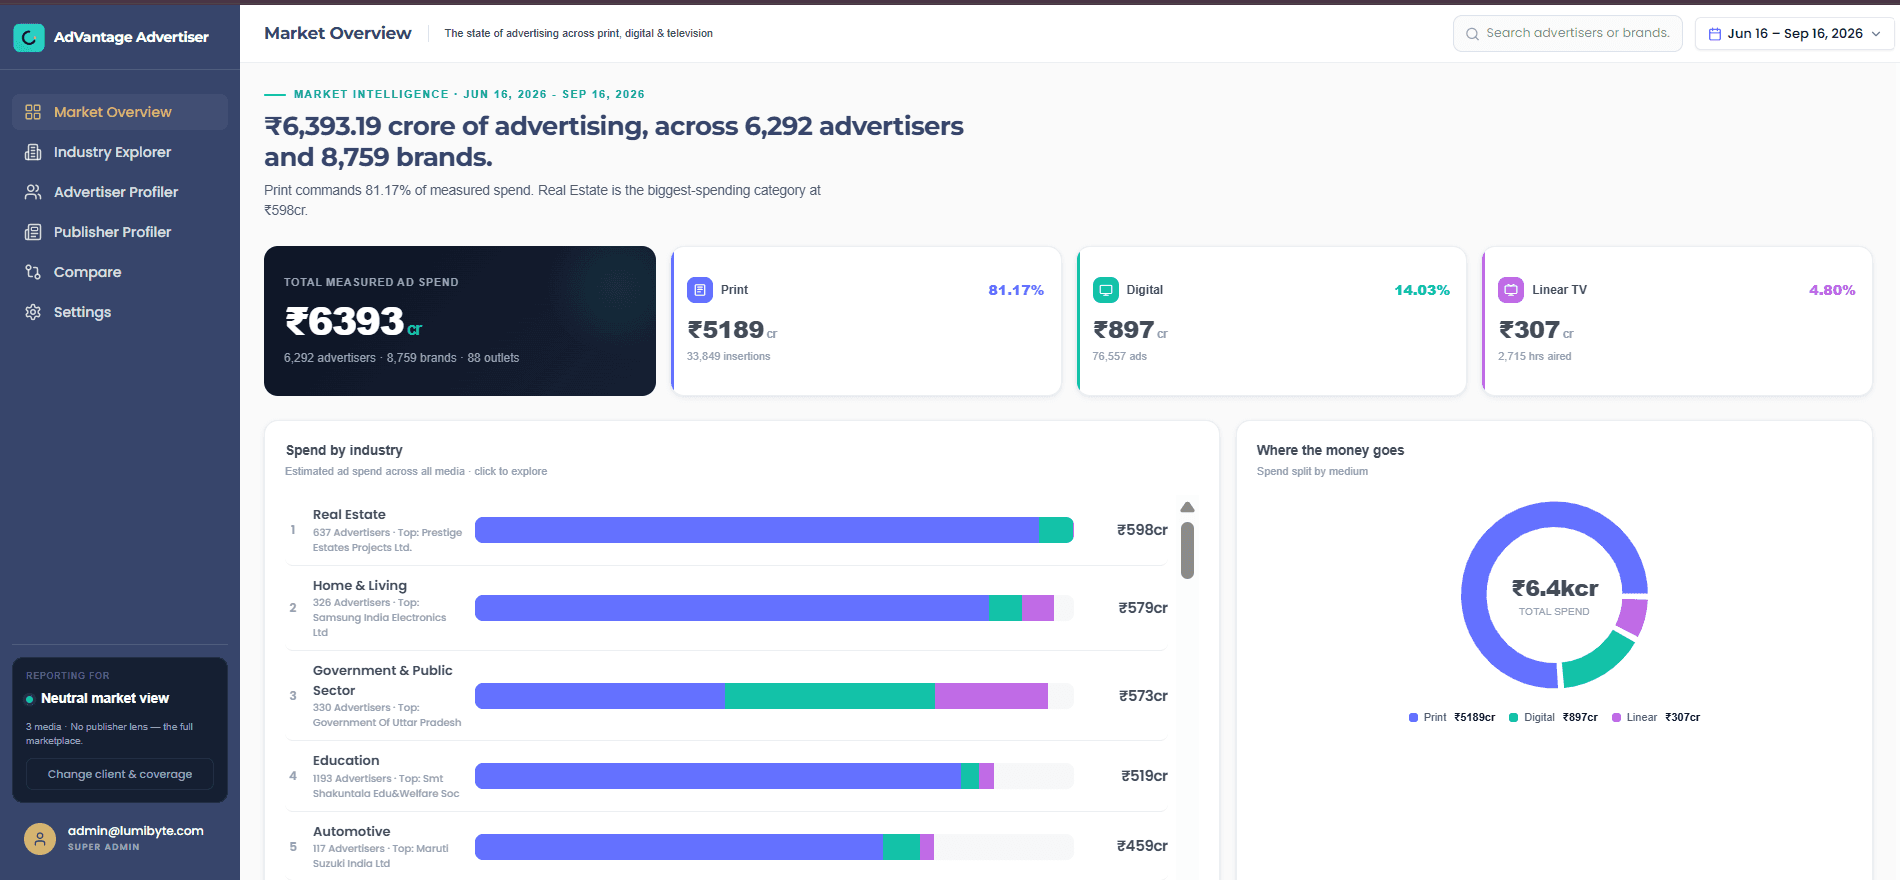Viewport: 1900px width, 880px height.
Task: Click the calendar icon in date picker
Action: pos(1715,34)
